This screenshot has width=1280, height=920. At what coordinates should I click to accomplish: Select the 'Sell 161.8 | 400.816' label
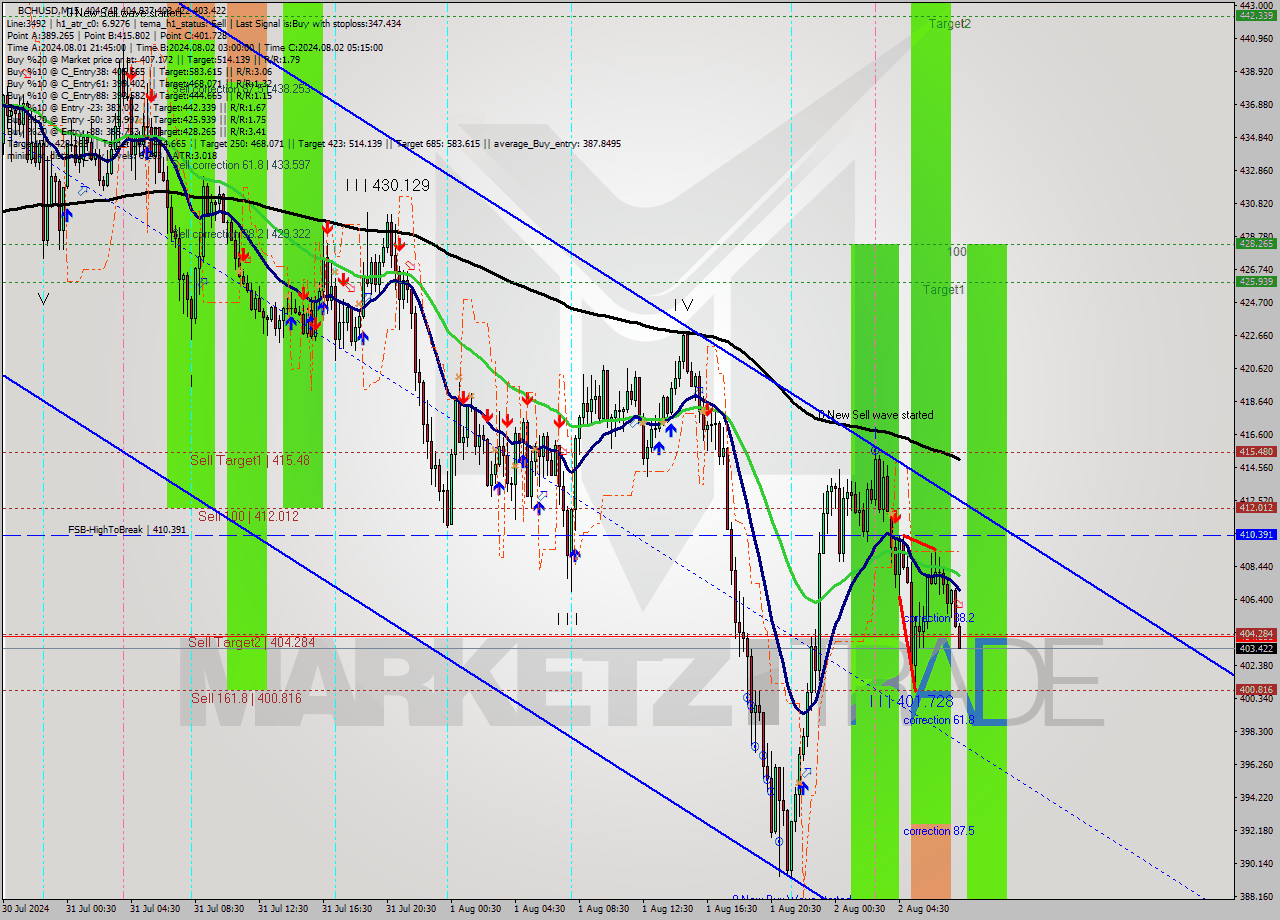coord(246,698)
